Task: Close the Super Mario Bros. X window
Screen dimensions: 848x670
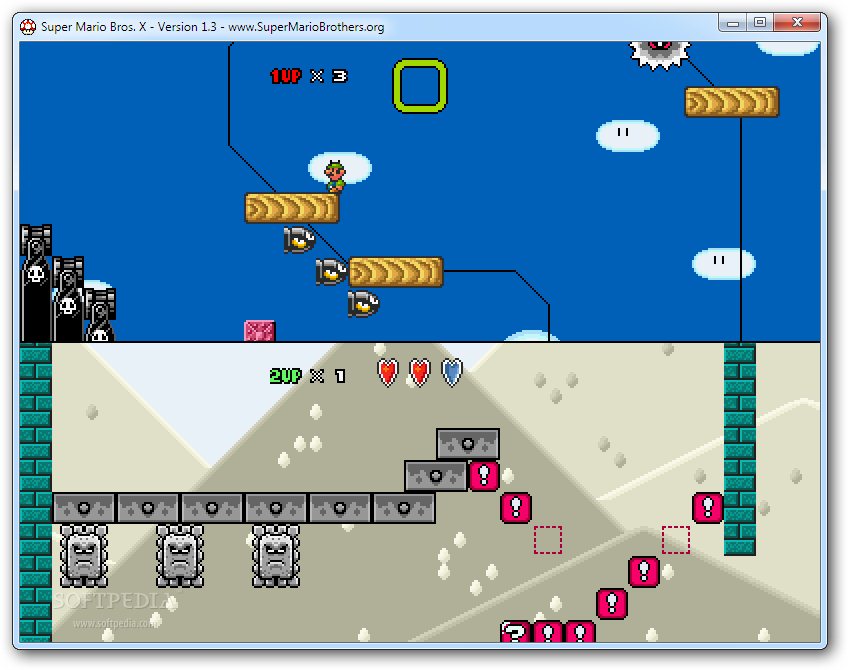Action: pos(797,22)
